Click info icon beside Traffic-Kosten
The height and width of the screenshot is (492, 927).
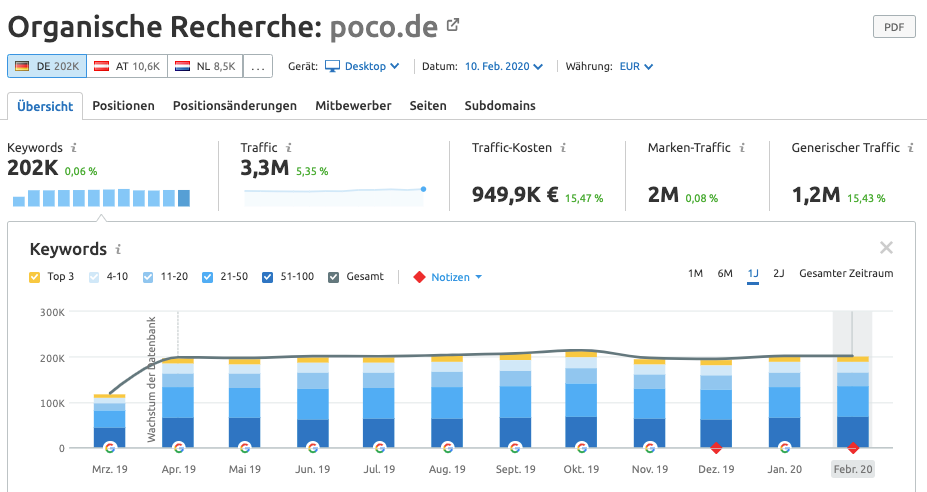tap(563, 148)
